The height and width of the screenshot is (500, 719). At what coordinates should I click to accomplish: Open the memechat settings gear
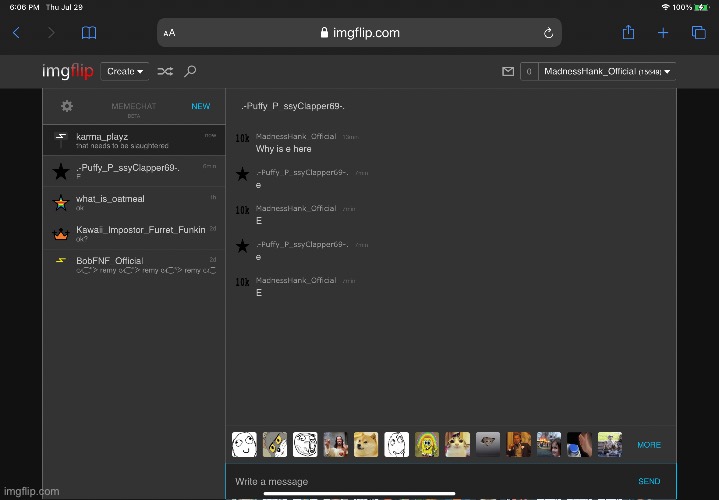point(67,106)
